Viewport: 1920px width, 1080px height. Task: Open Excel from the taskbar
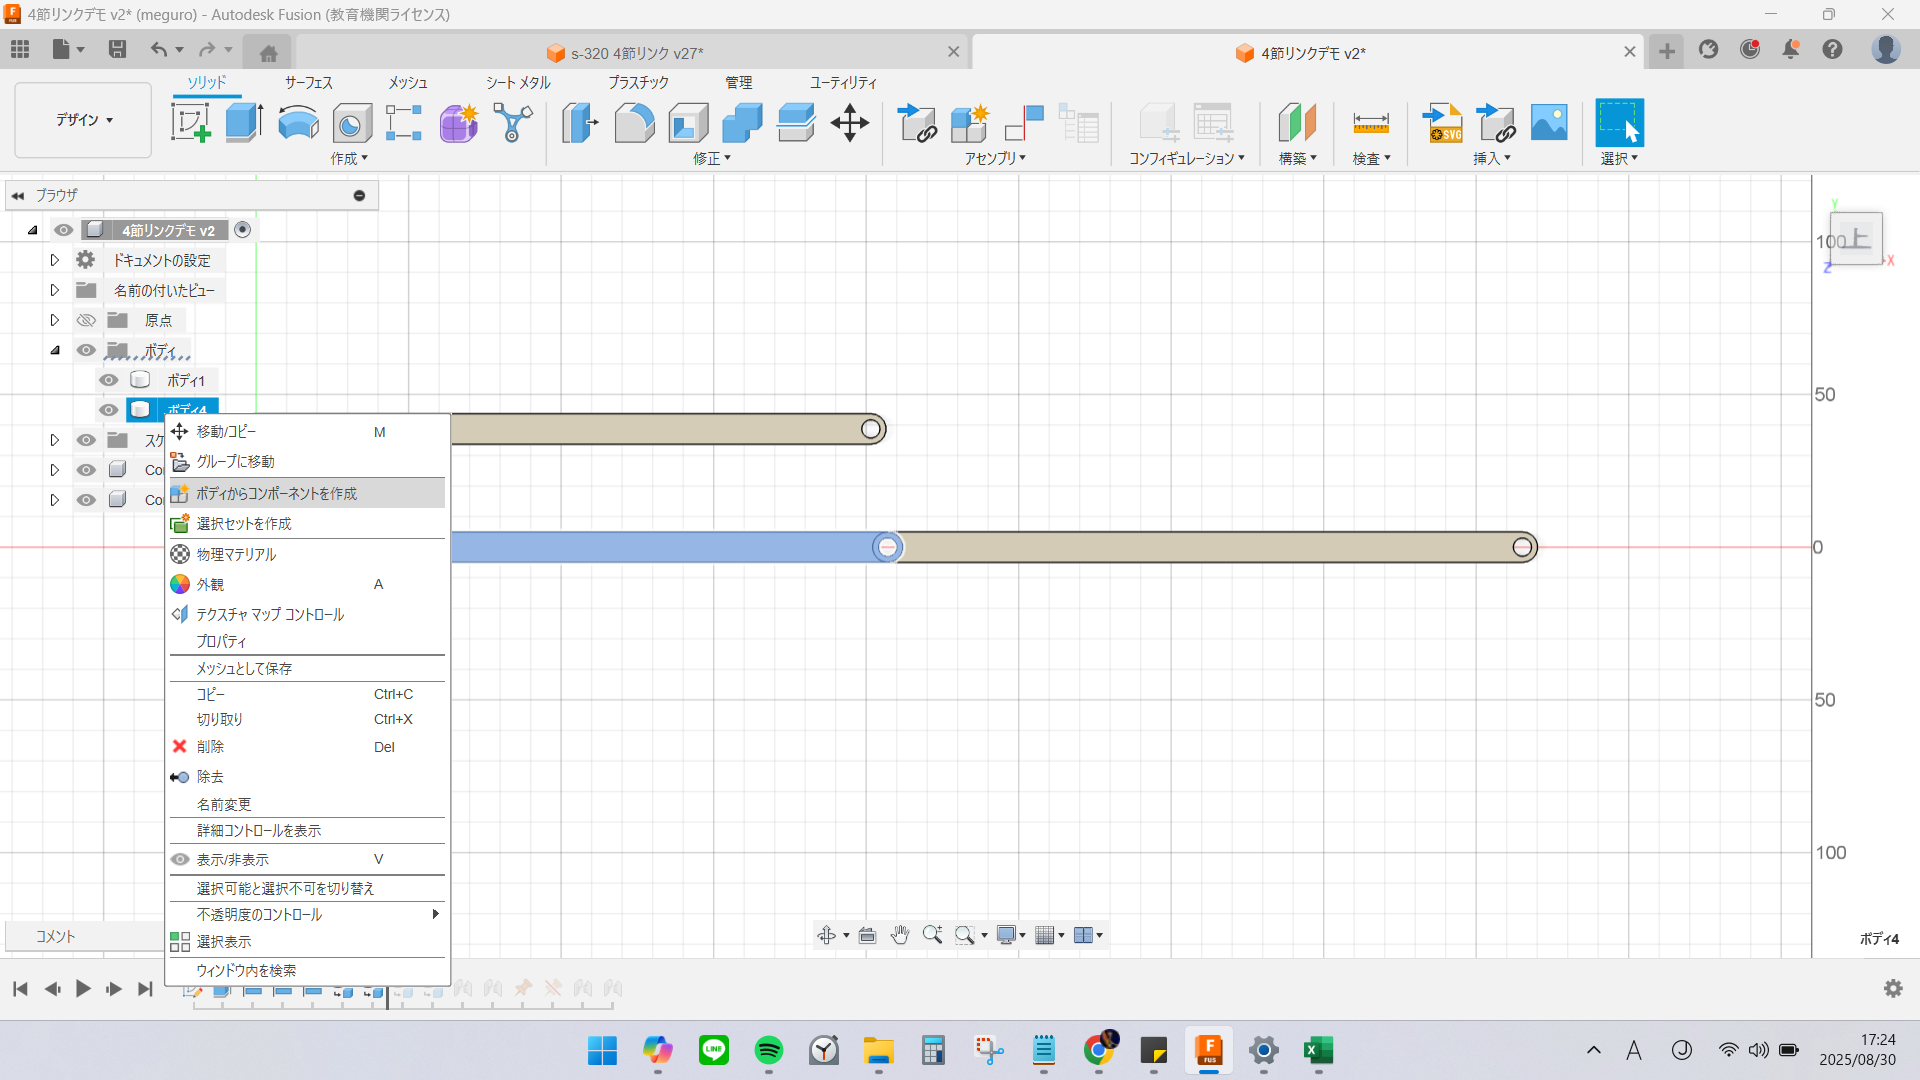[1318, 1050]
